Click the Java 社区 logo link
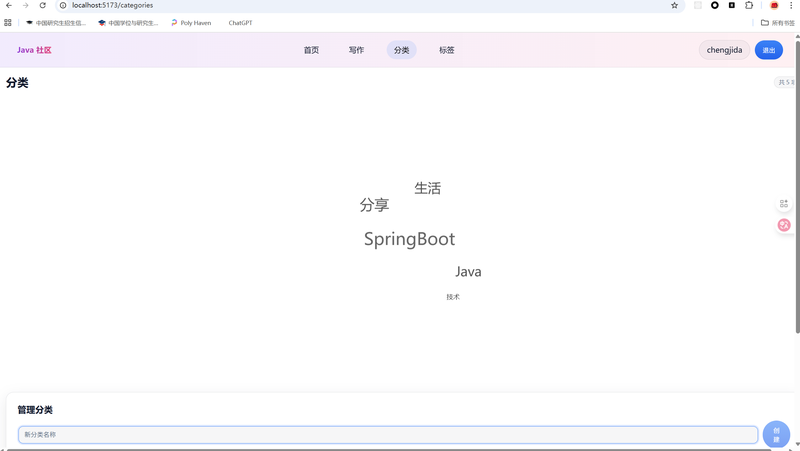Screen dimensions: 800x451 [34, 50]
